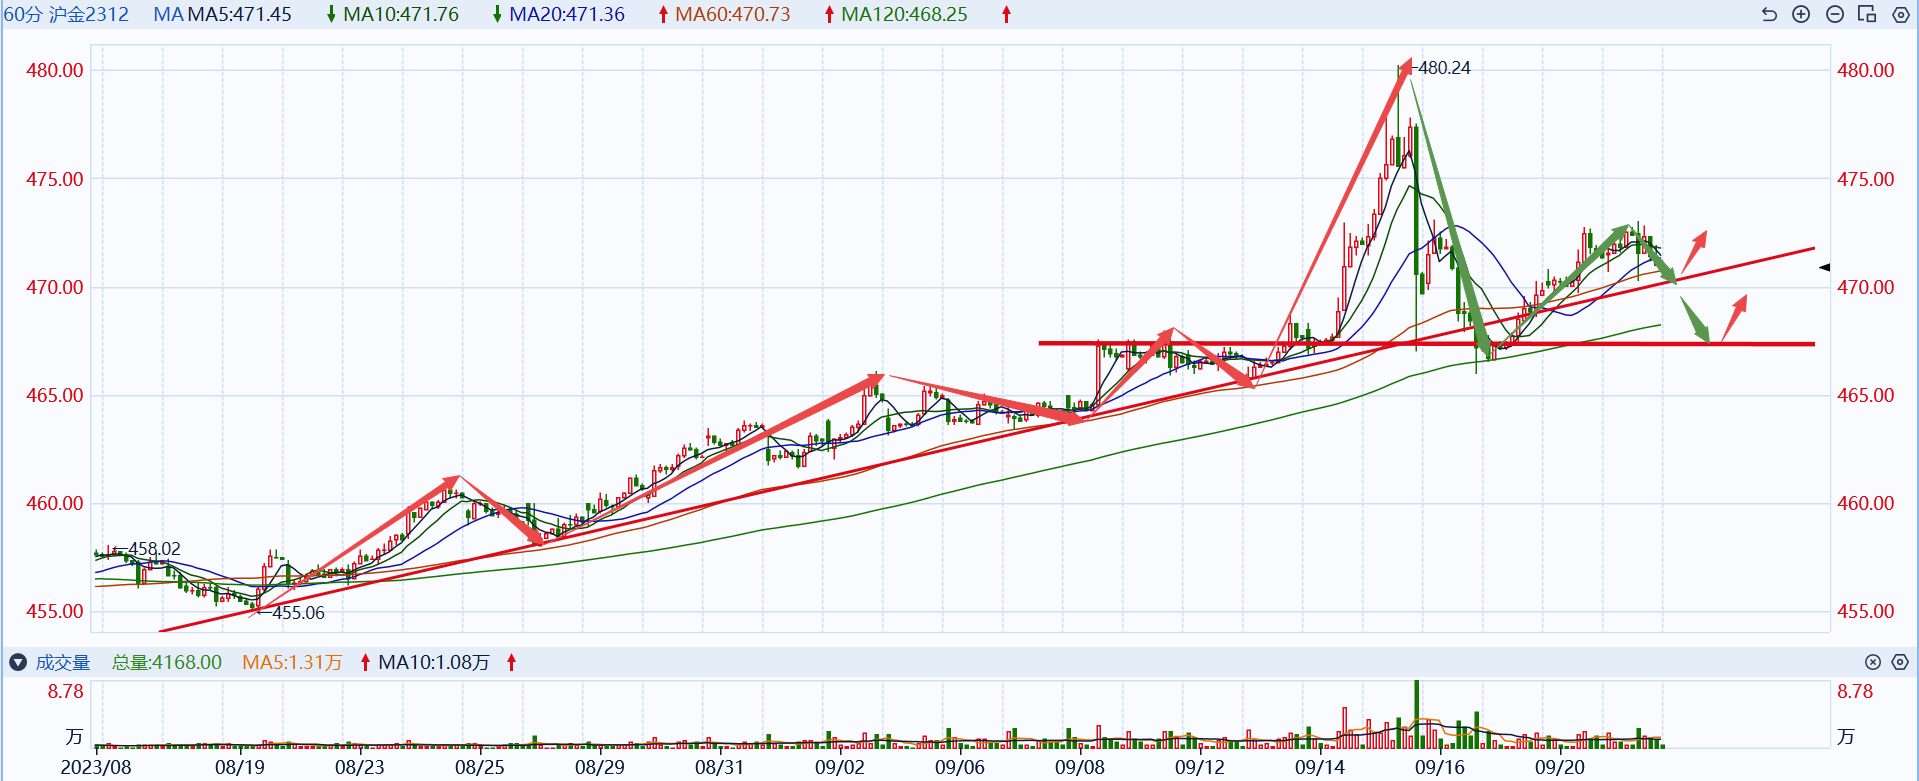Expand the 成交量 indicator dropdown arrow
The height and width of the screenshot is (781, 1919).
[17, 662]
